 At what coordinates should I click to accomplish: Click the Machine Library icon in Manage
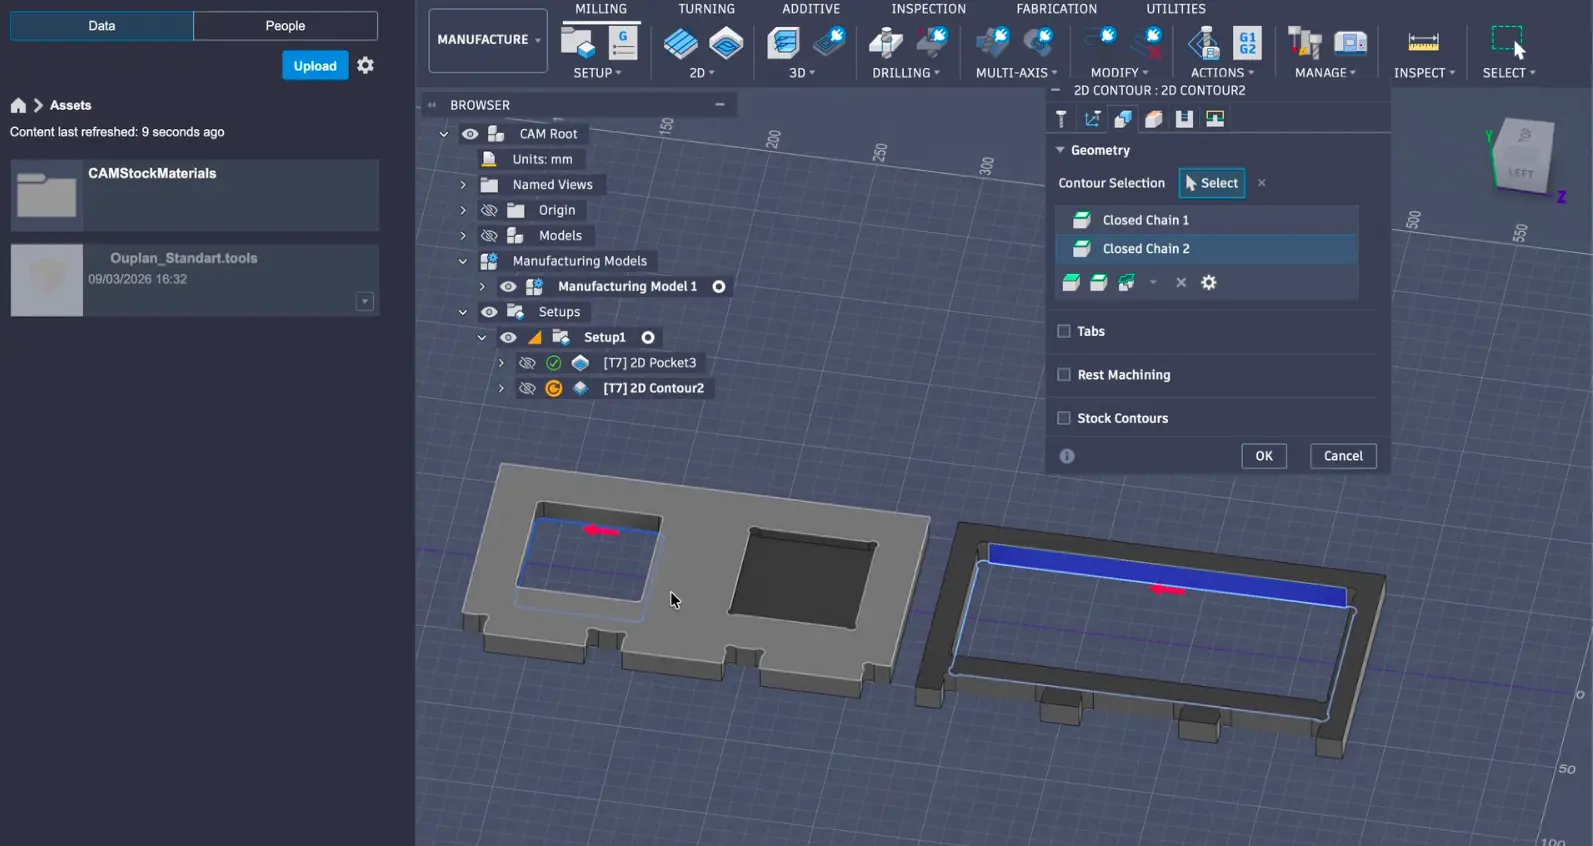click(1350, 42)
